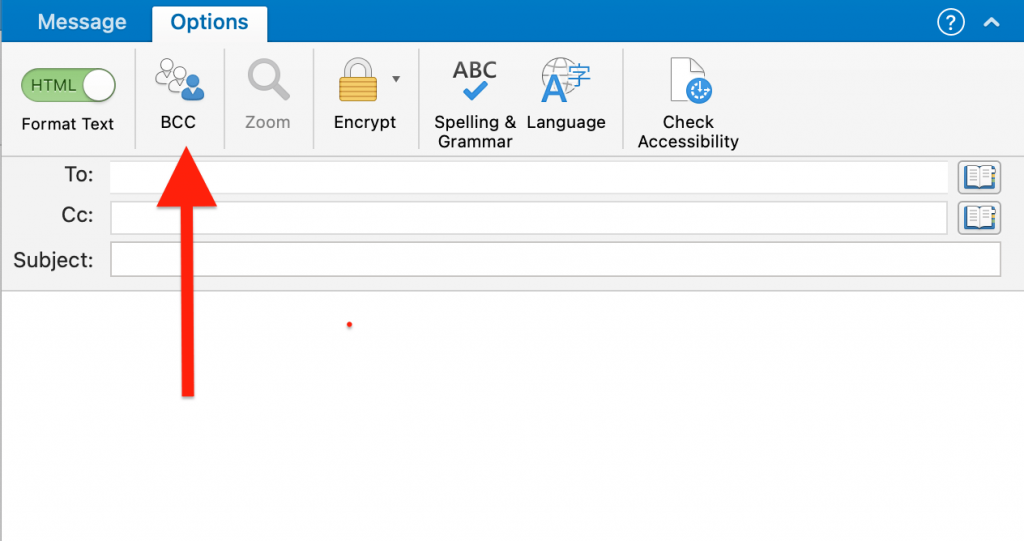Collapse the ribbon with the chevron
1024x541 pixels.
click(991, 22)
